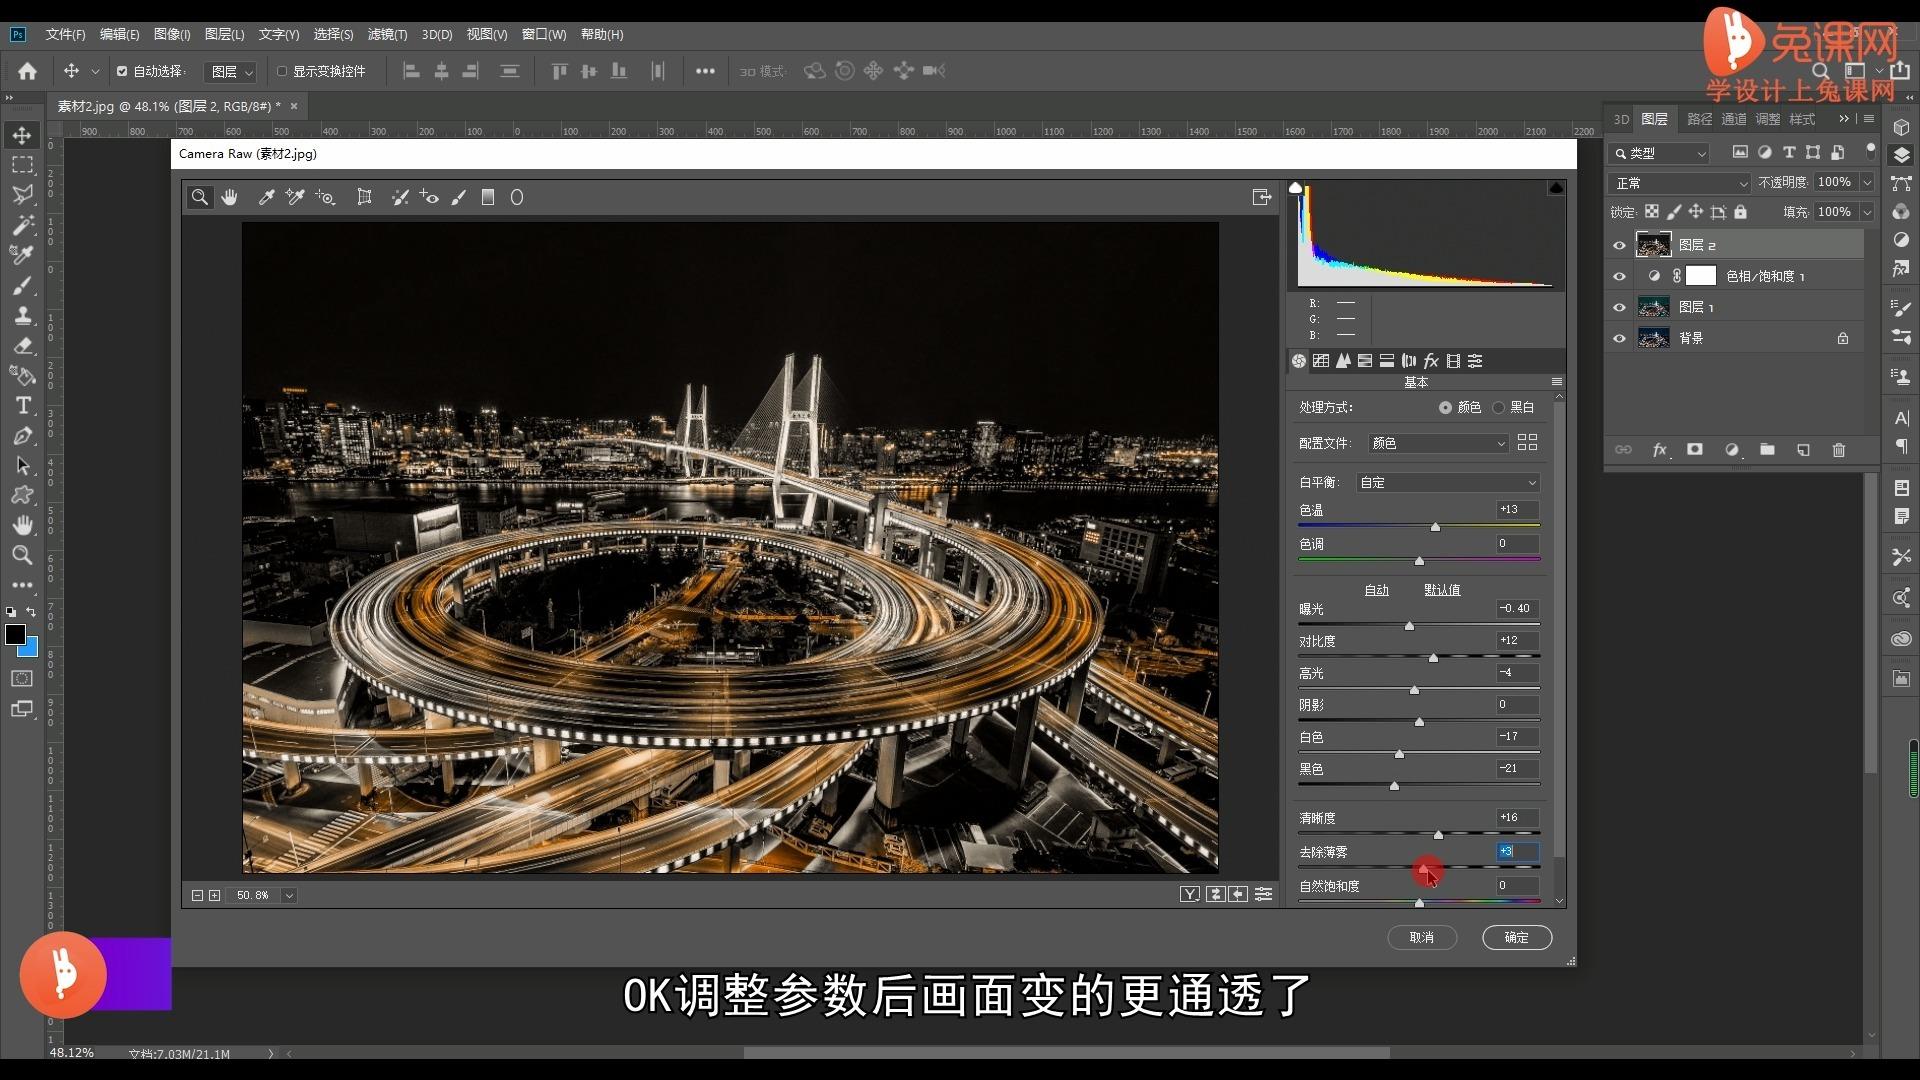
Task: Switch to the 3D panel tab
Action: pyautogui.click(x=1621, y=119)
